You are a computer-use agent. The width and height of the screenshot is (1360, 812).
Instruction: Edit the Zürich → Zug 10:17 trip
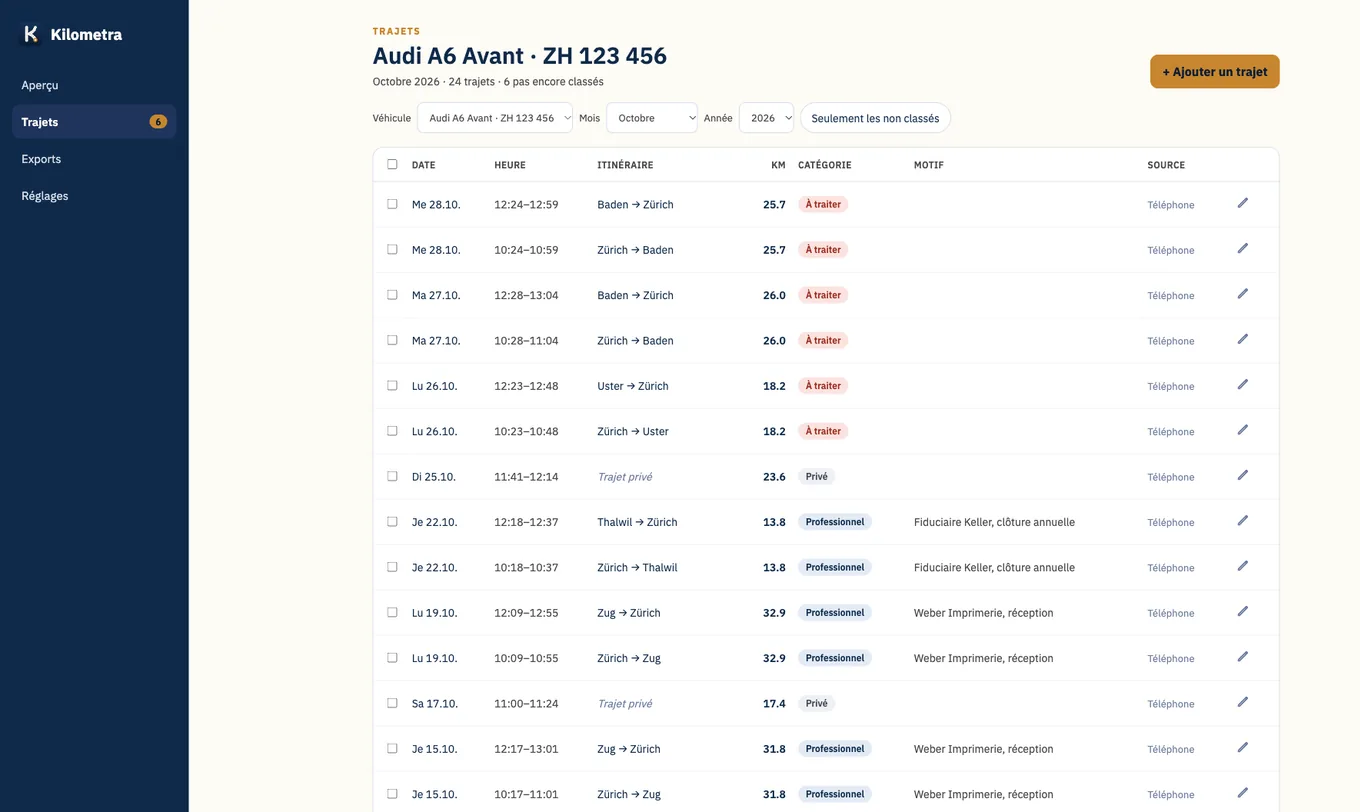pyautogui.click(x=1243, y=793)
